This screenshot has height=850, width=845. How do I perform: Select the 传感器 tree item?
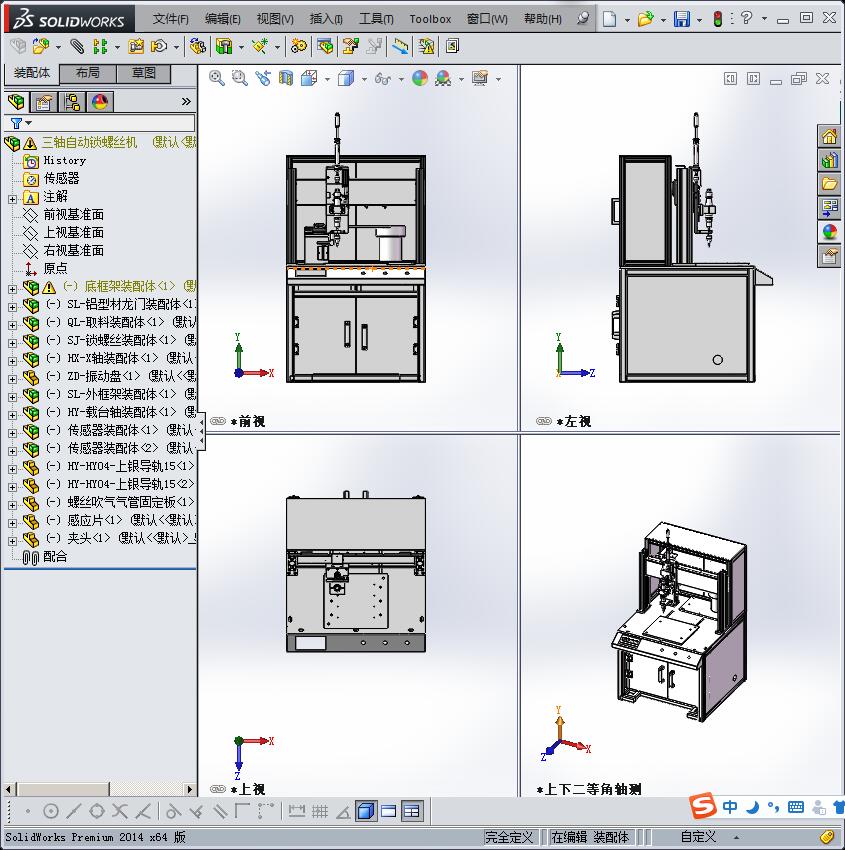[61, 178]
